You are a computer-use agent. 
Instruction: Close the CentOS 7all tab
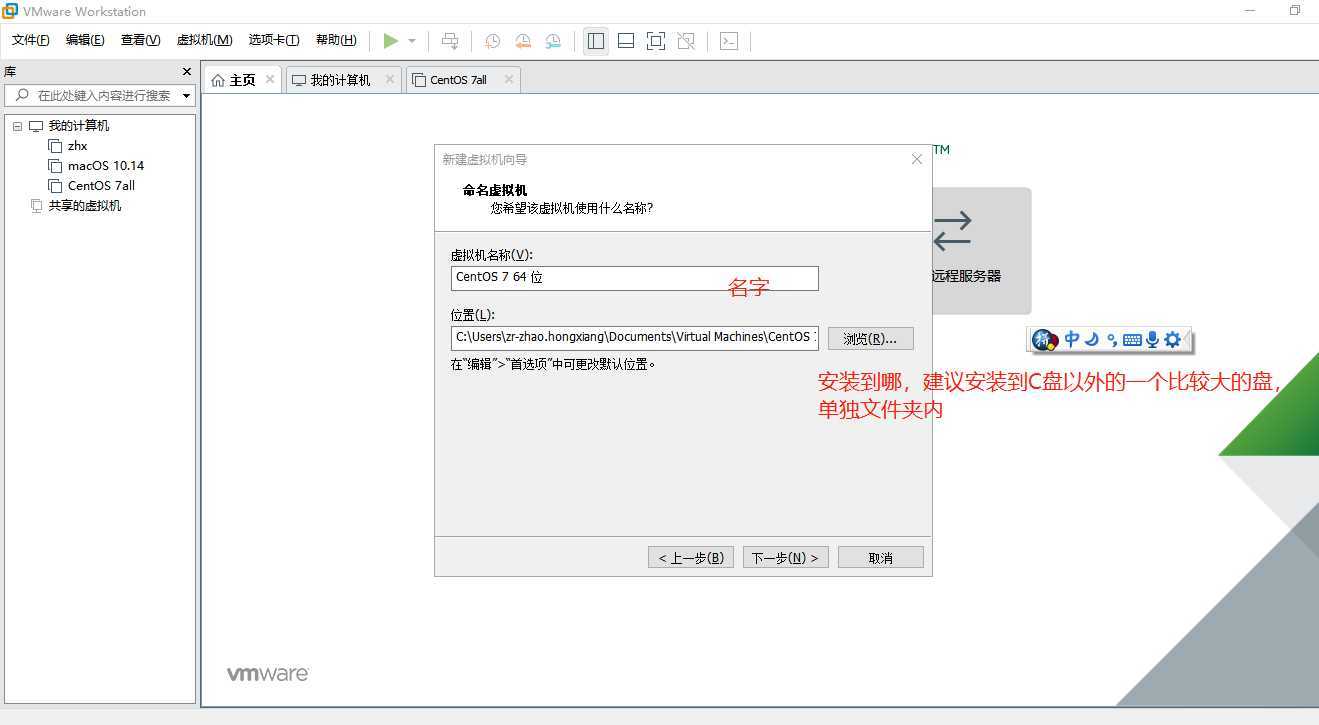point(508,80)
